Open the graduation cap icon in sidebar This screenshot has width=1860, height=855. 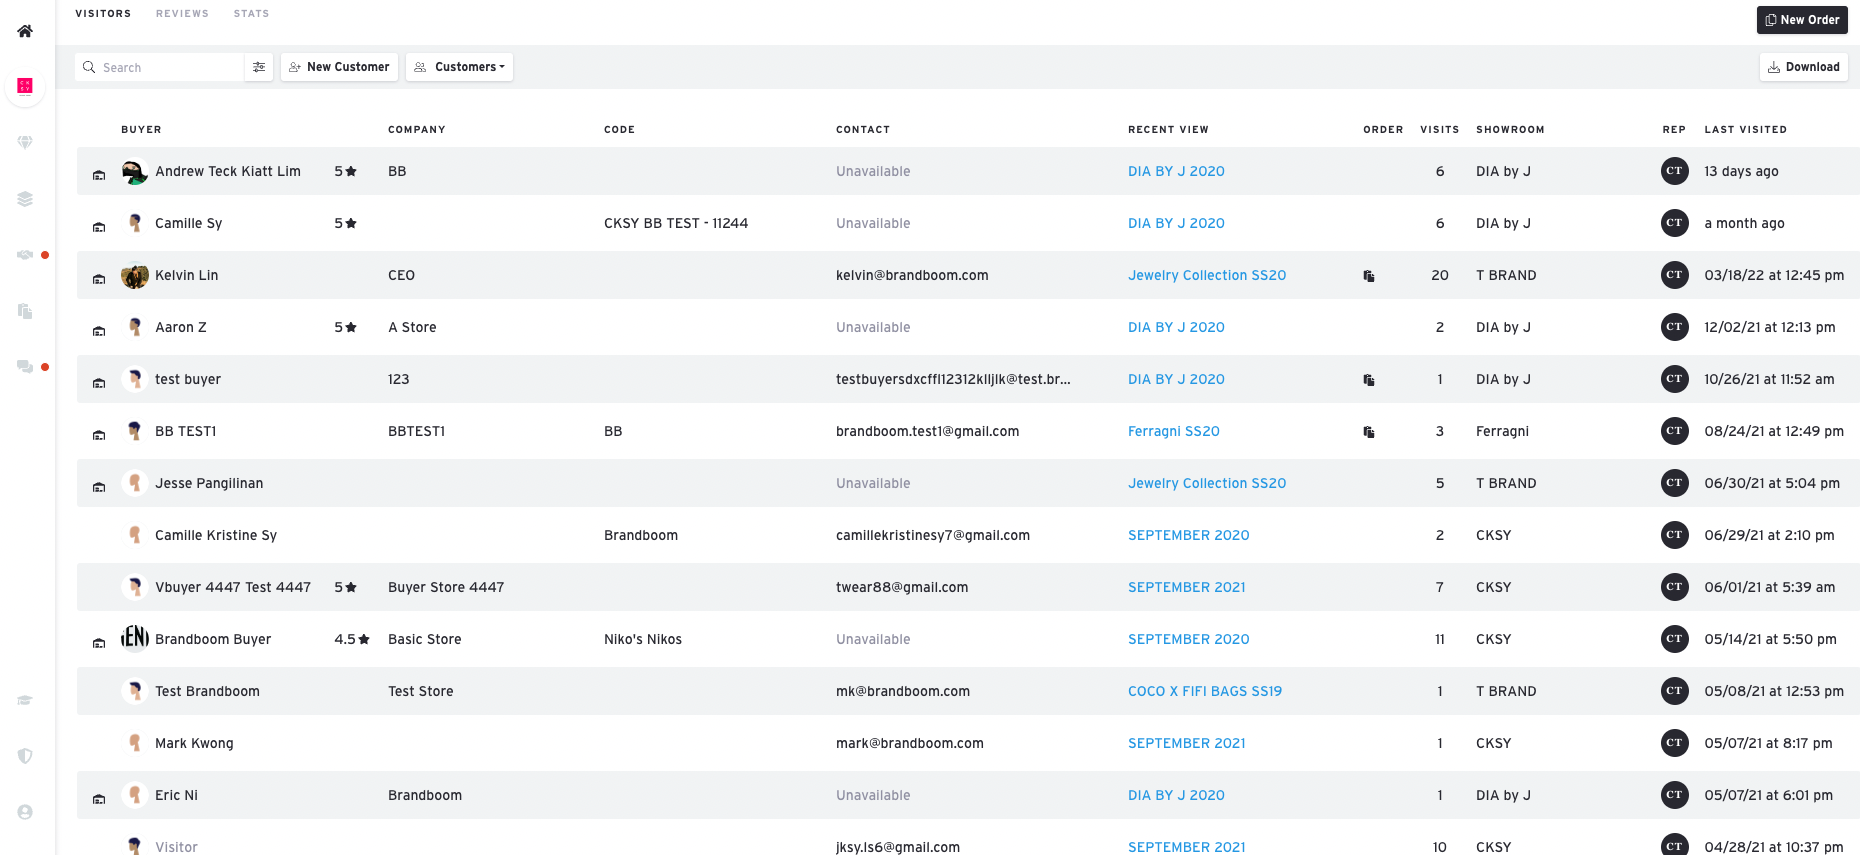click(x=25, y=700)
